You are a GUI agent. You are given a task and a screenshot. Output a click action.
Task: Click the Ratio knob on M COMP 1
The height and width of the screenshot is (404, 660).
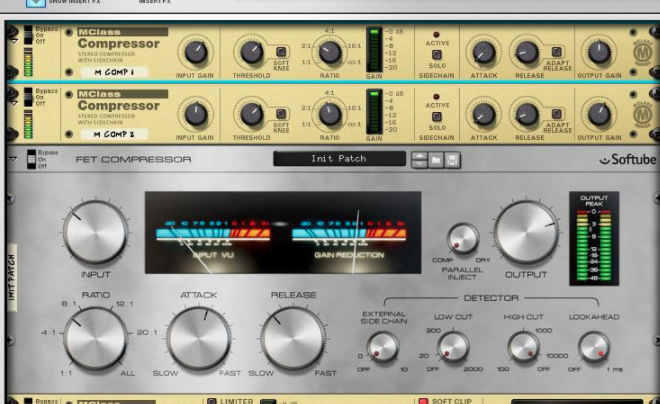(x=330, y=53)
